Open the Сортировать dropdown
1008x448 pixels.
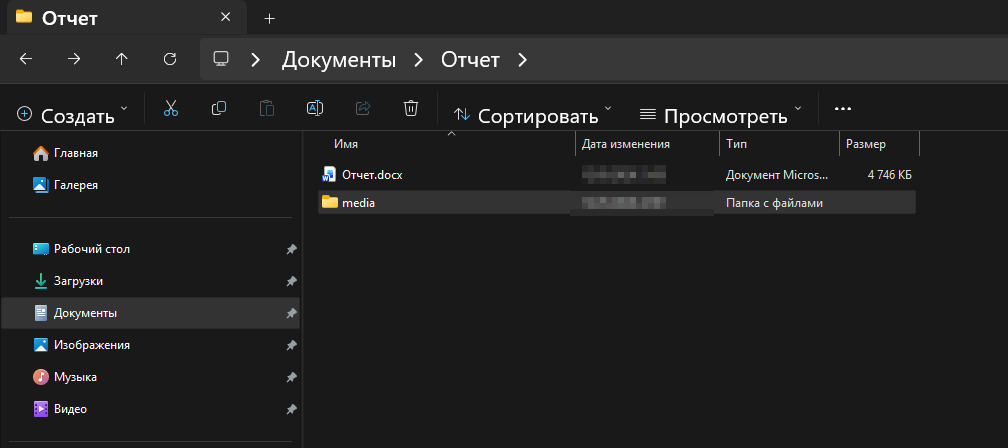coord(532,115)
